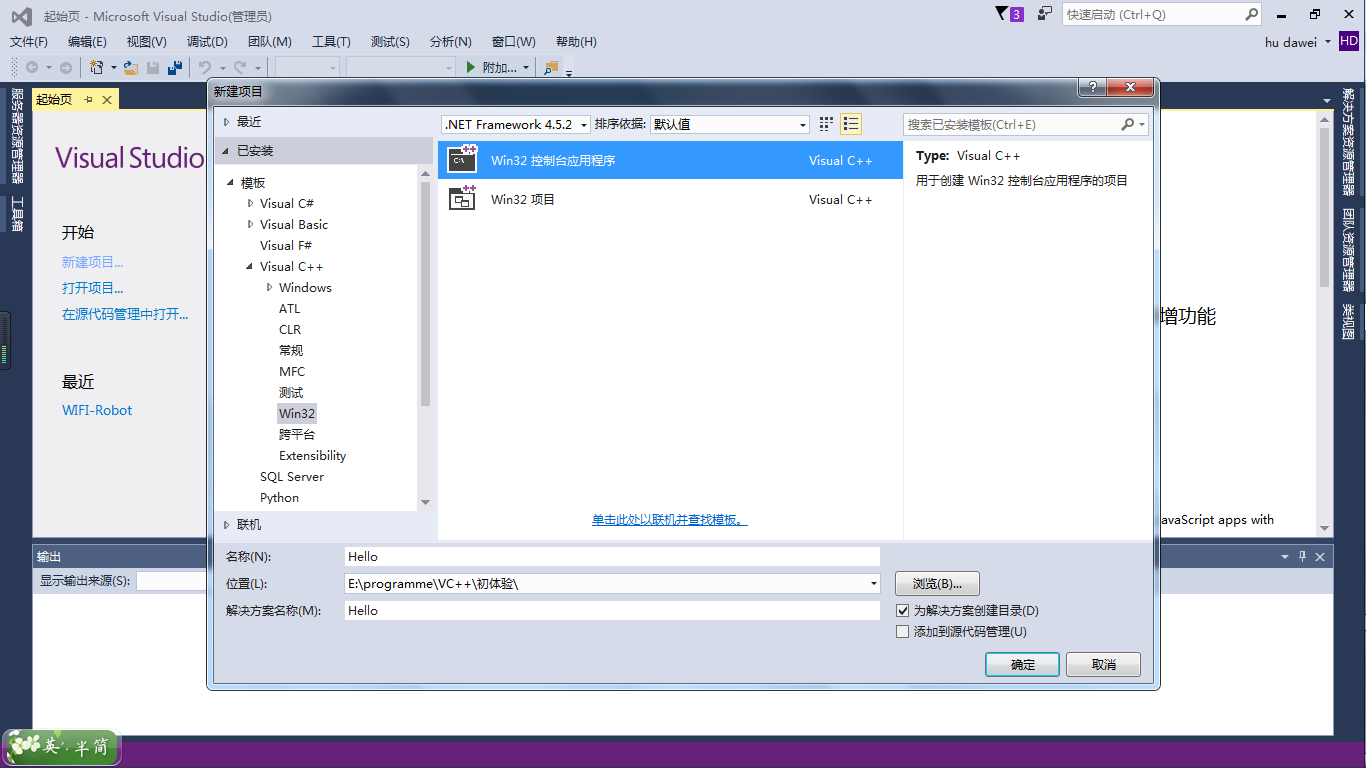Click the toolbar overflow options arrow
Screen dimensions: 1366x768
pyautogui.click(x=569, y=72)
